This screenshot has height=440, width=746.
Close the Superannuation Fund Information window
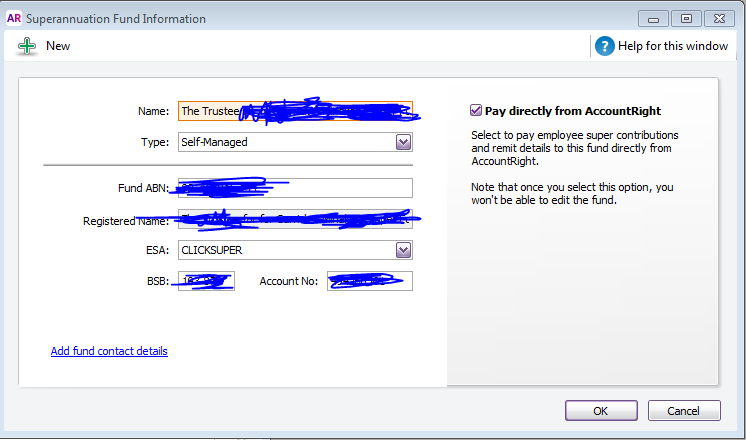(x=718, y=17)
